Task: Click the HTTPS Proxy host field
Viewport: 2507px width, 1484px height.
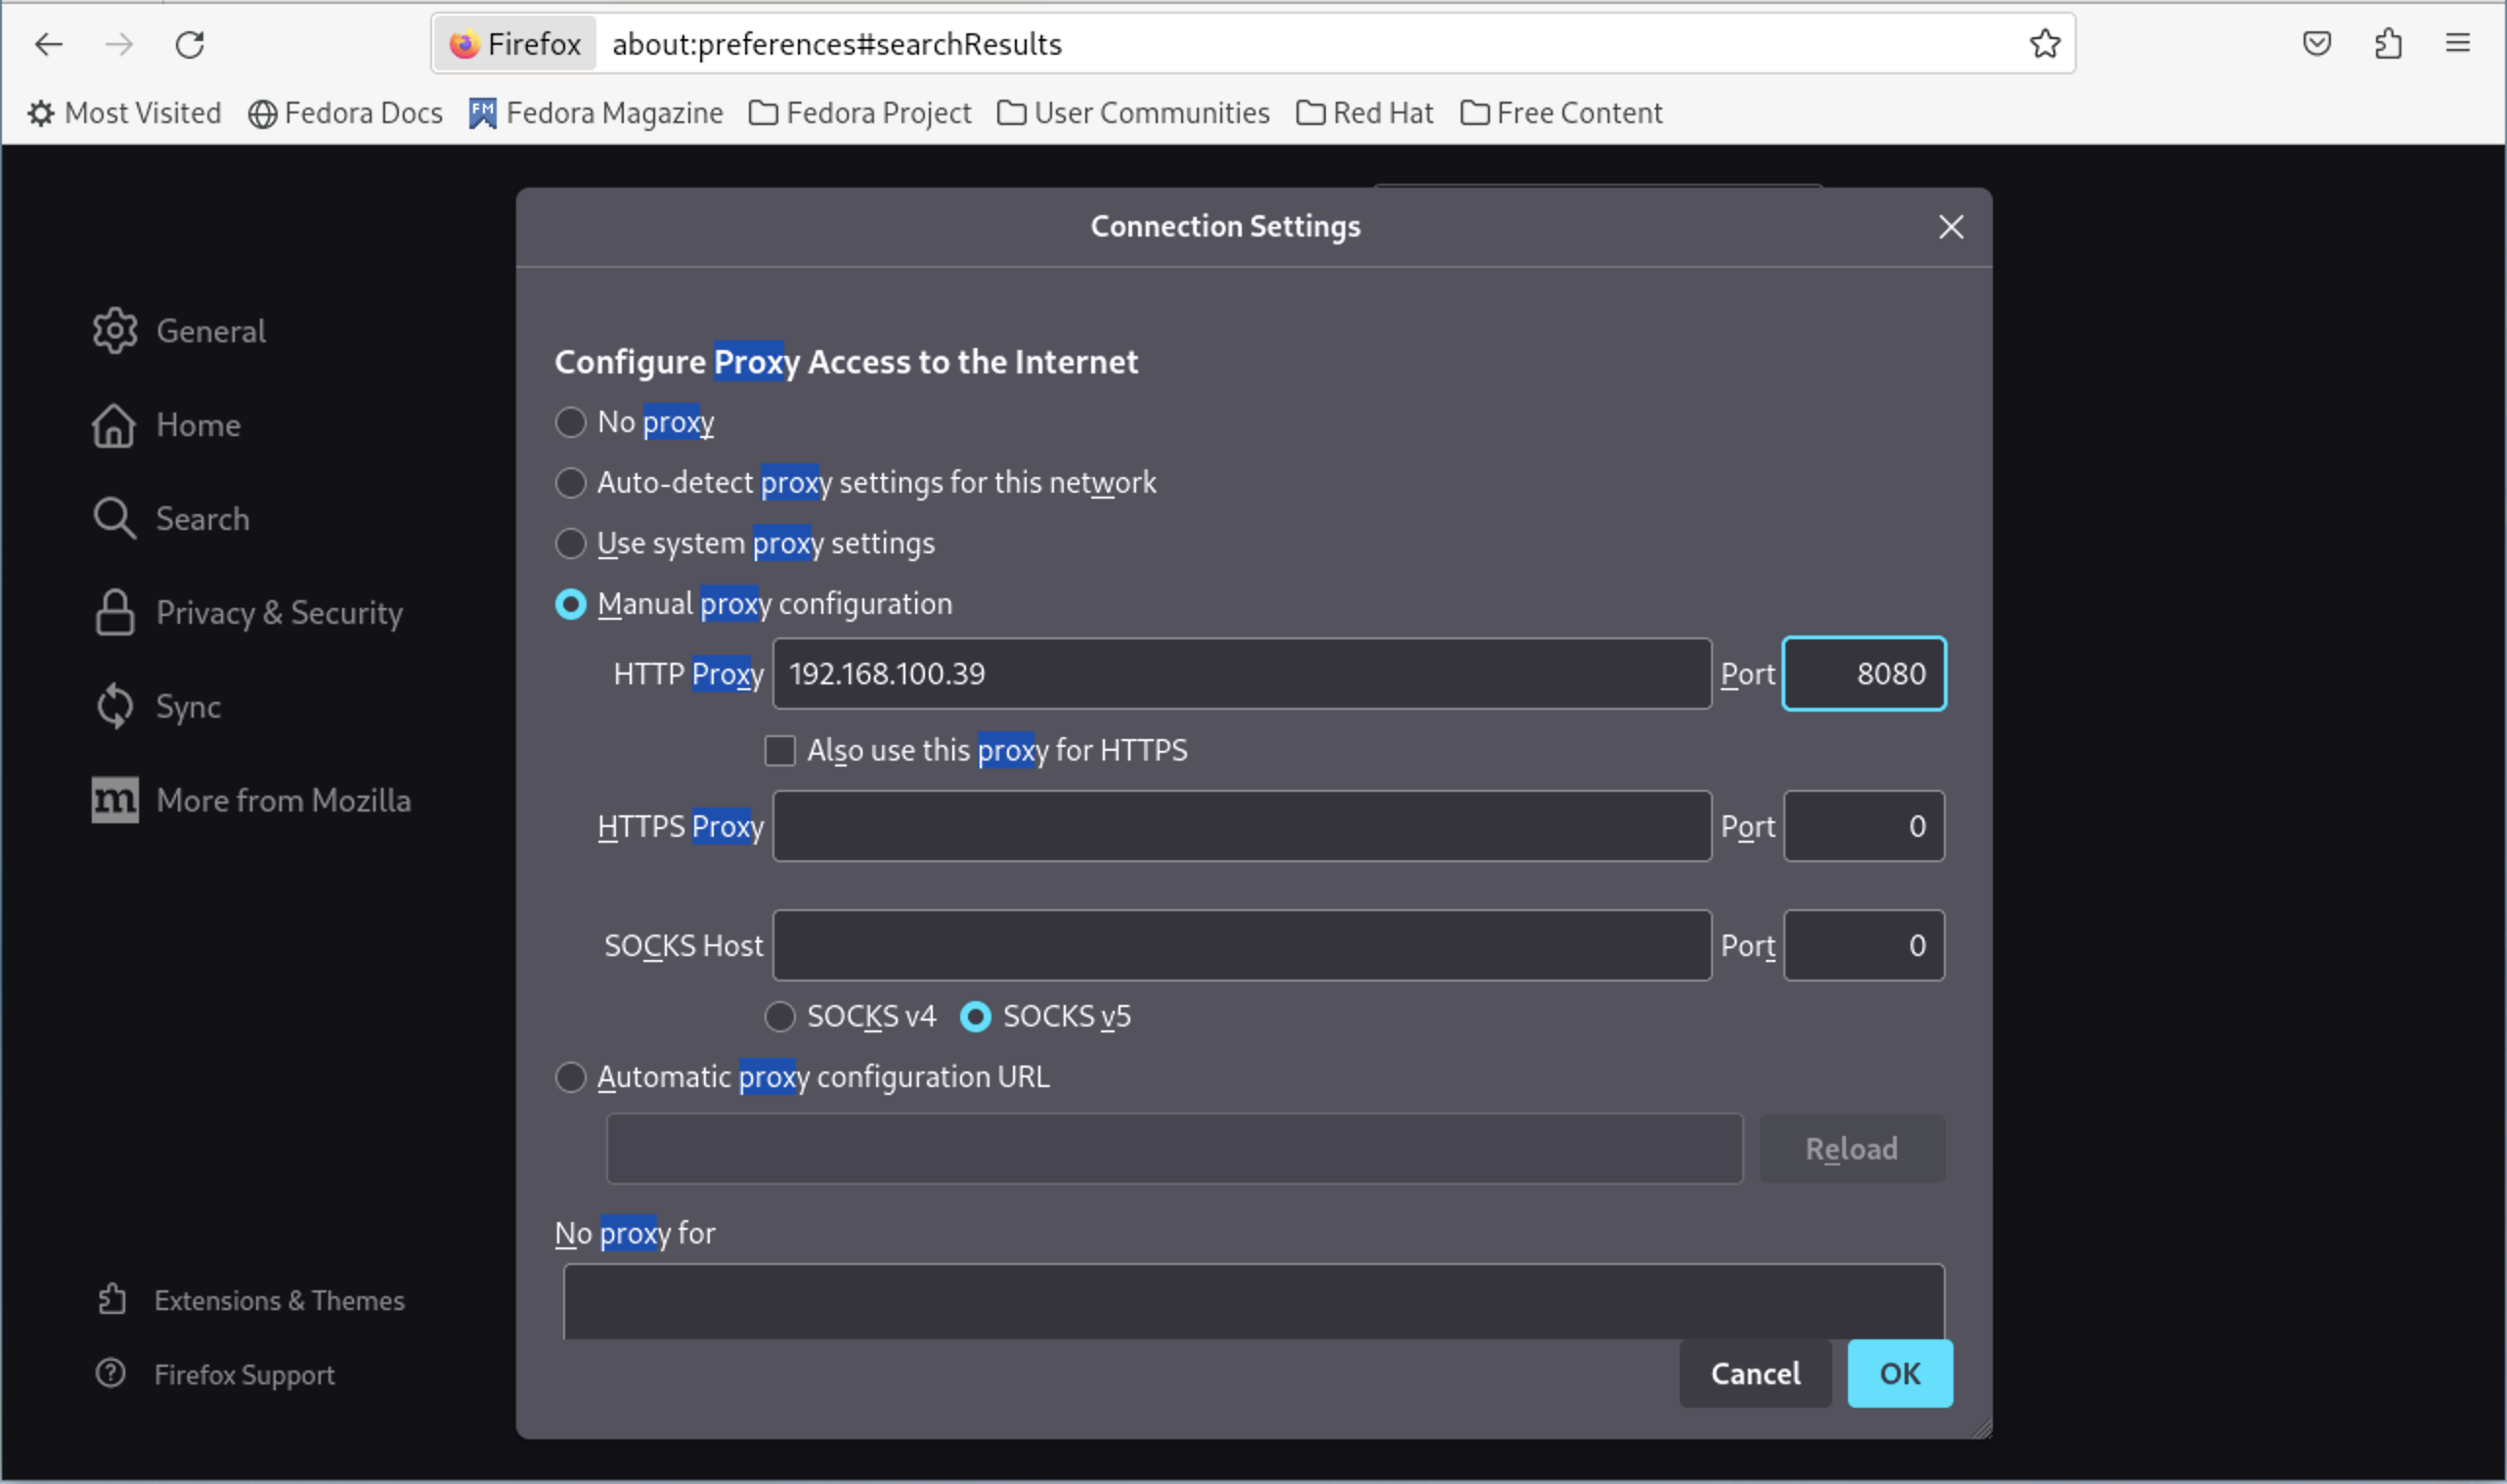Action: (1241, 826)
